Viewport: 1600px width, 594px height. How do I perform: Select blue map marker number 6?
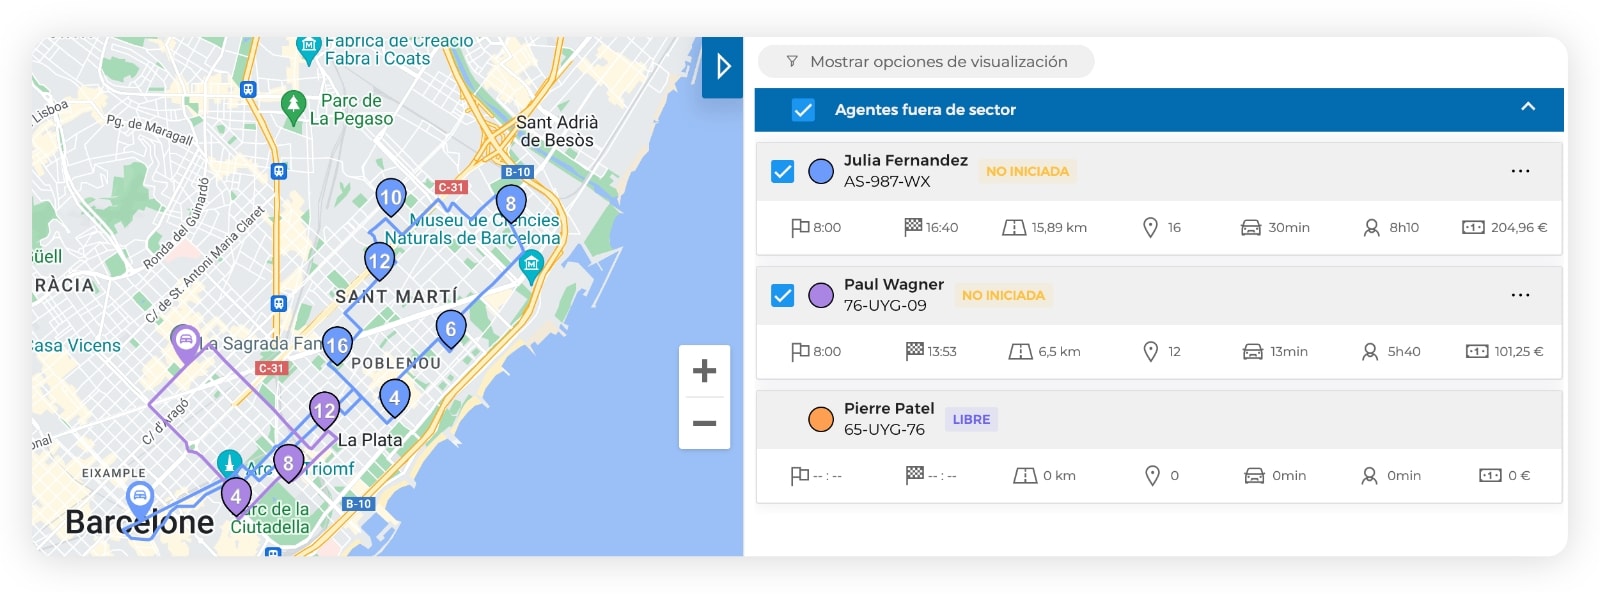click(451, 330)
